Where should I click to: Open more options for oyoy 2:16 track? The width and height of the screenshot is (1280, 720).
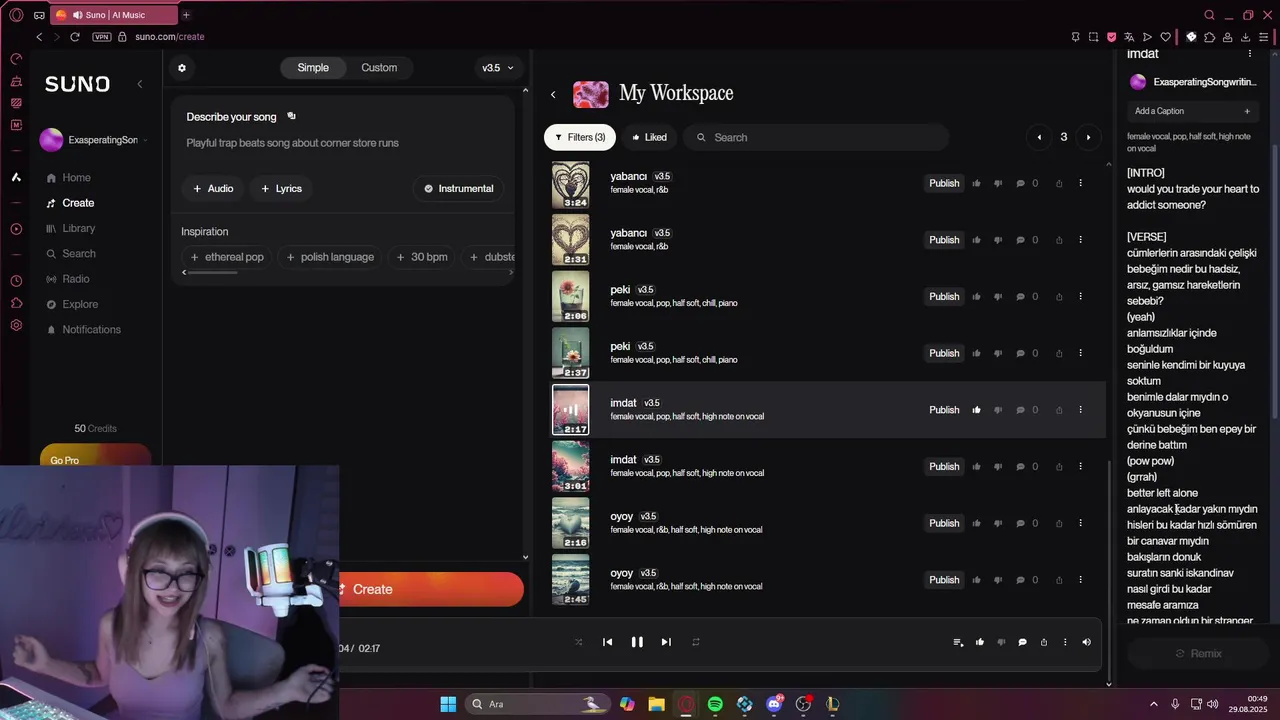tap(1080, 523)
